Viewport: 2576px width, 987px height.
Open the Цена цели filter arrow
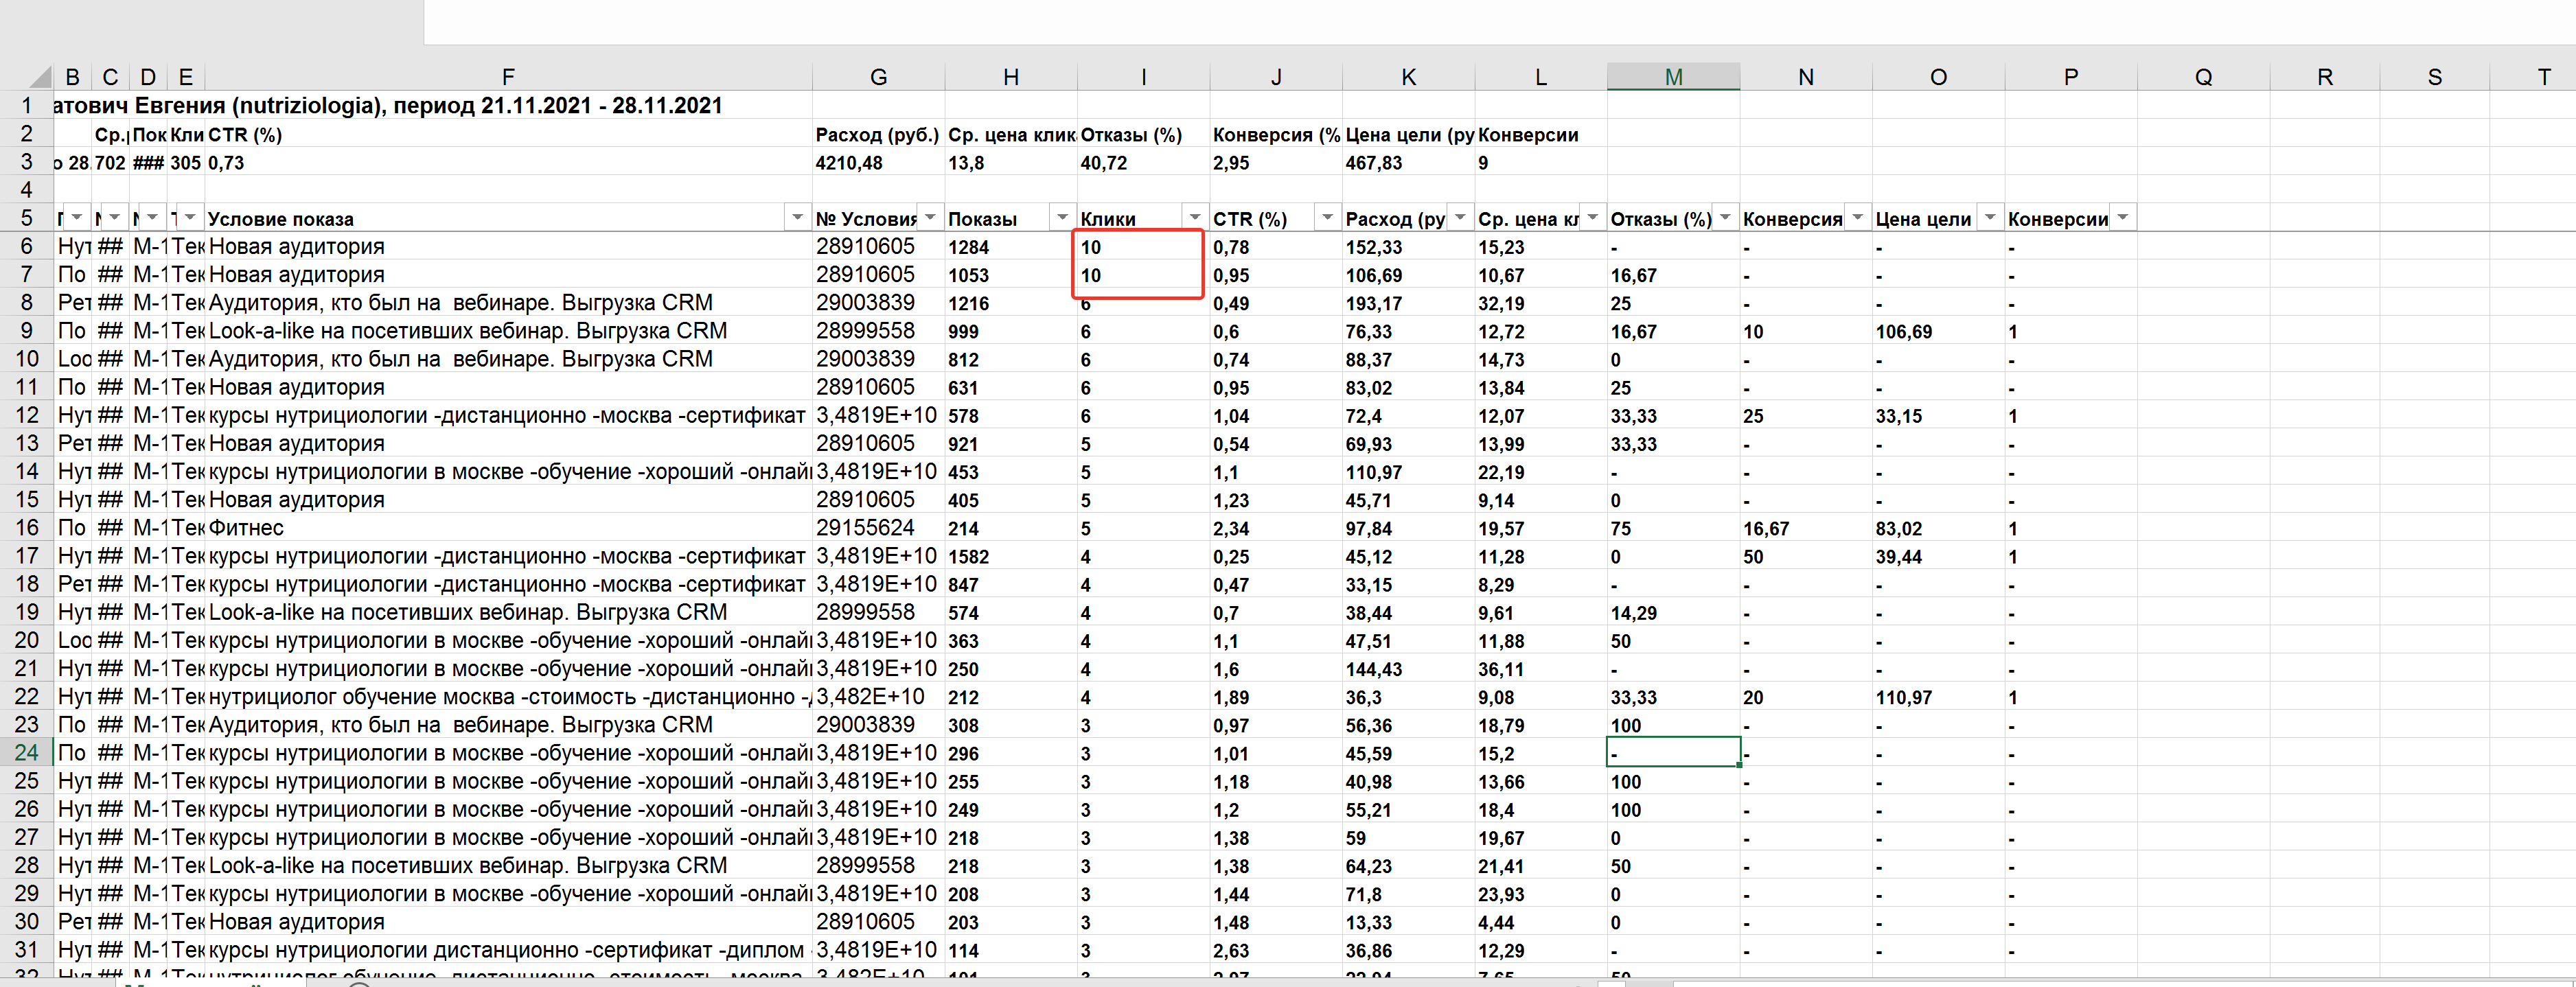[x=1990, y=218]
